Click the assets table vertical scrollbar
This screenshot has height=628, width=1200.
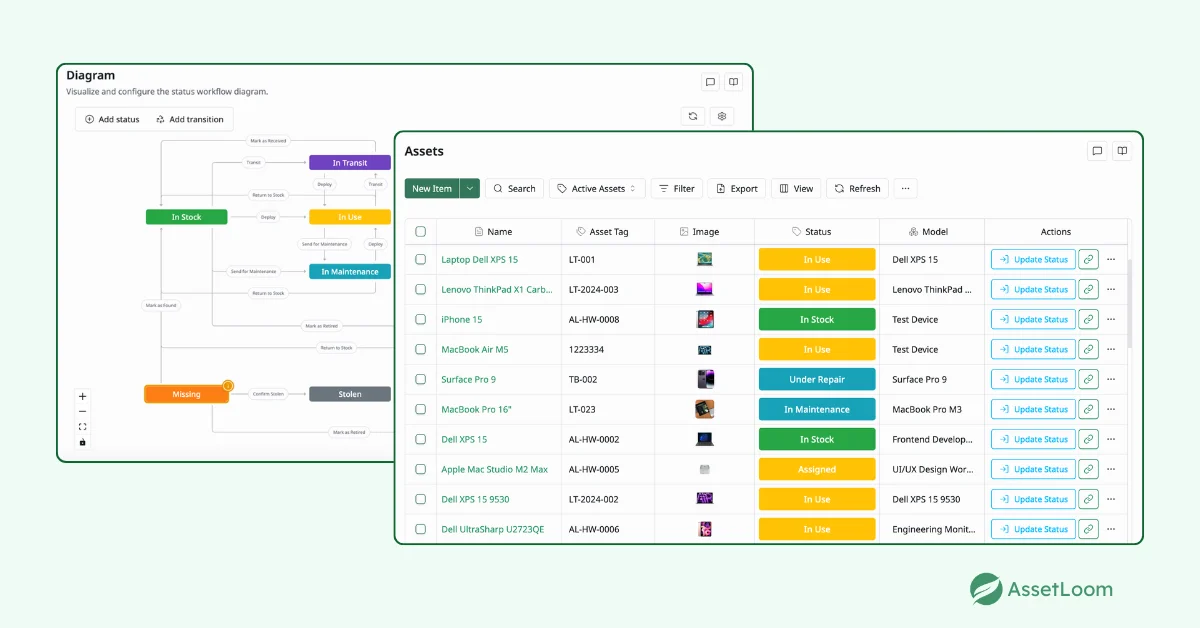(x=1130, y=305)
